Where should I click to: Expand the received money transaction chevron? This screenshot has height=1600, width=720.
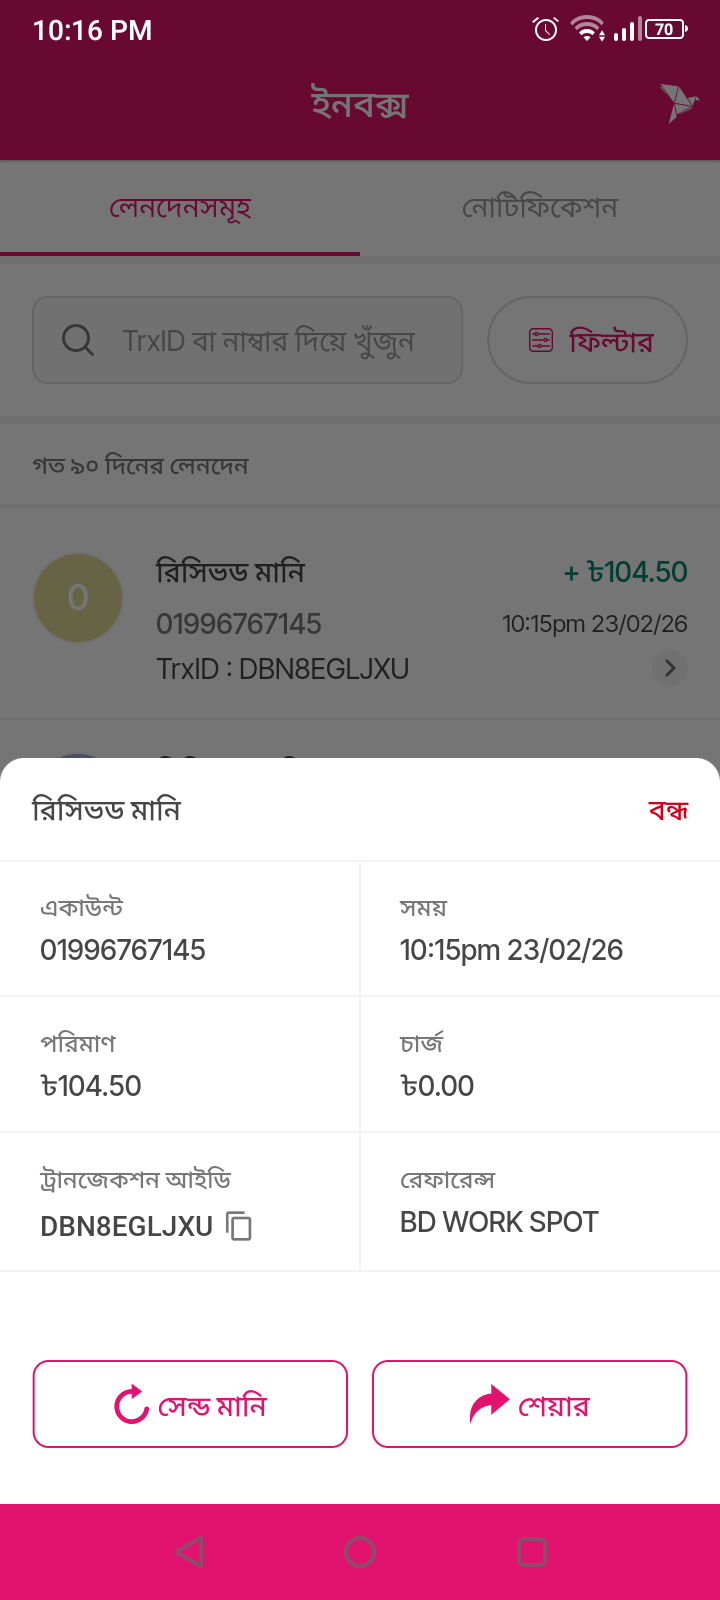(670, 667)
